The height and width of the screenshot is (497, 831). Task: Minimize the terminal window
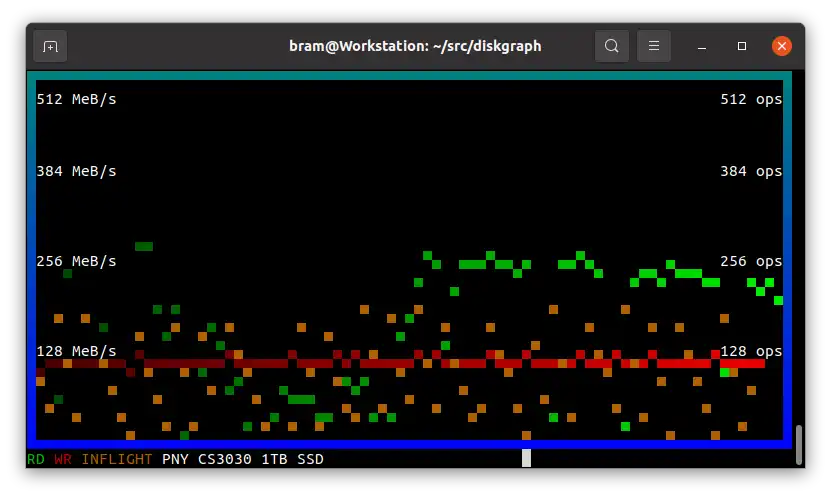(x=702, y=47)
